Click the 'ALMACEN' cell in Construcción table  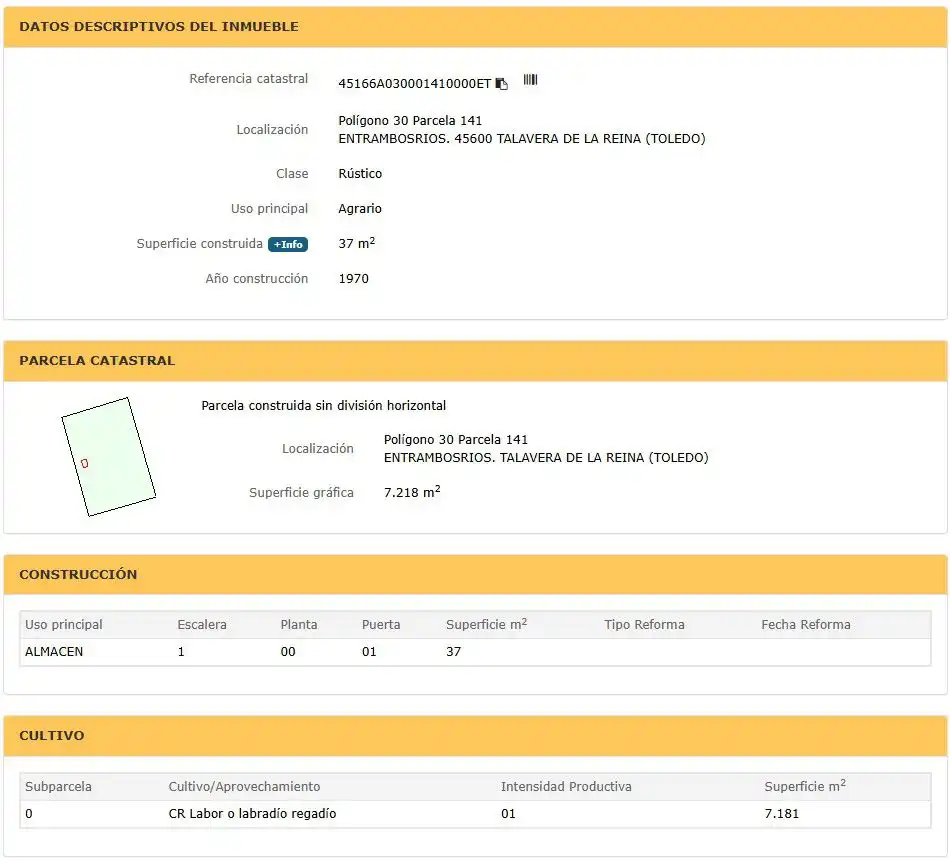(54, 651)
